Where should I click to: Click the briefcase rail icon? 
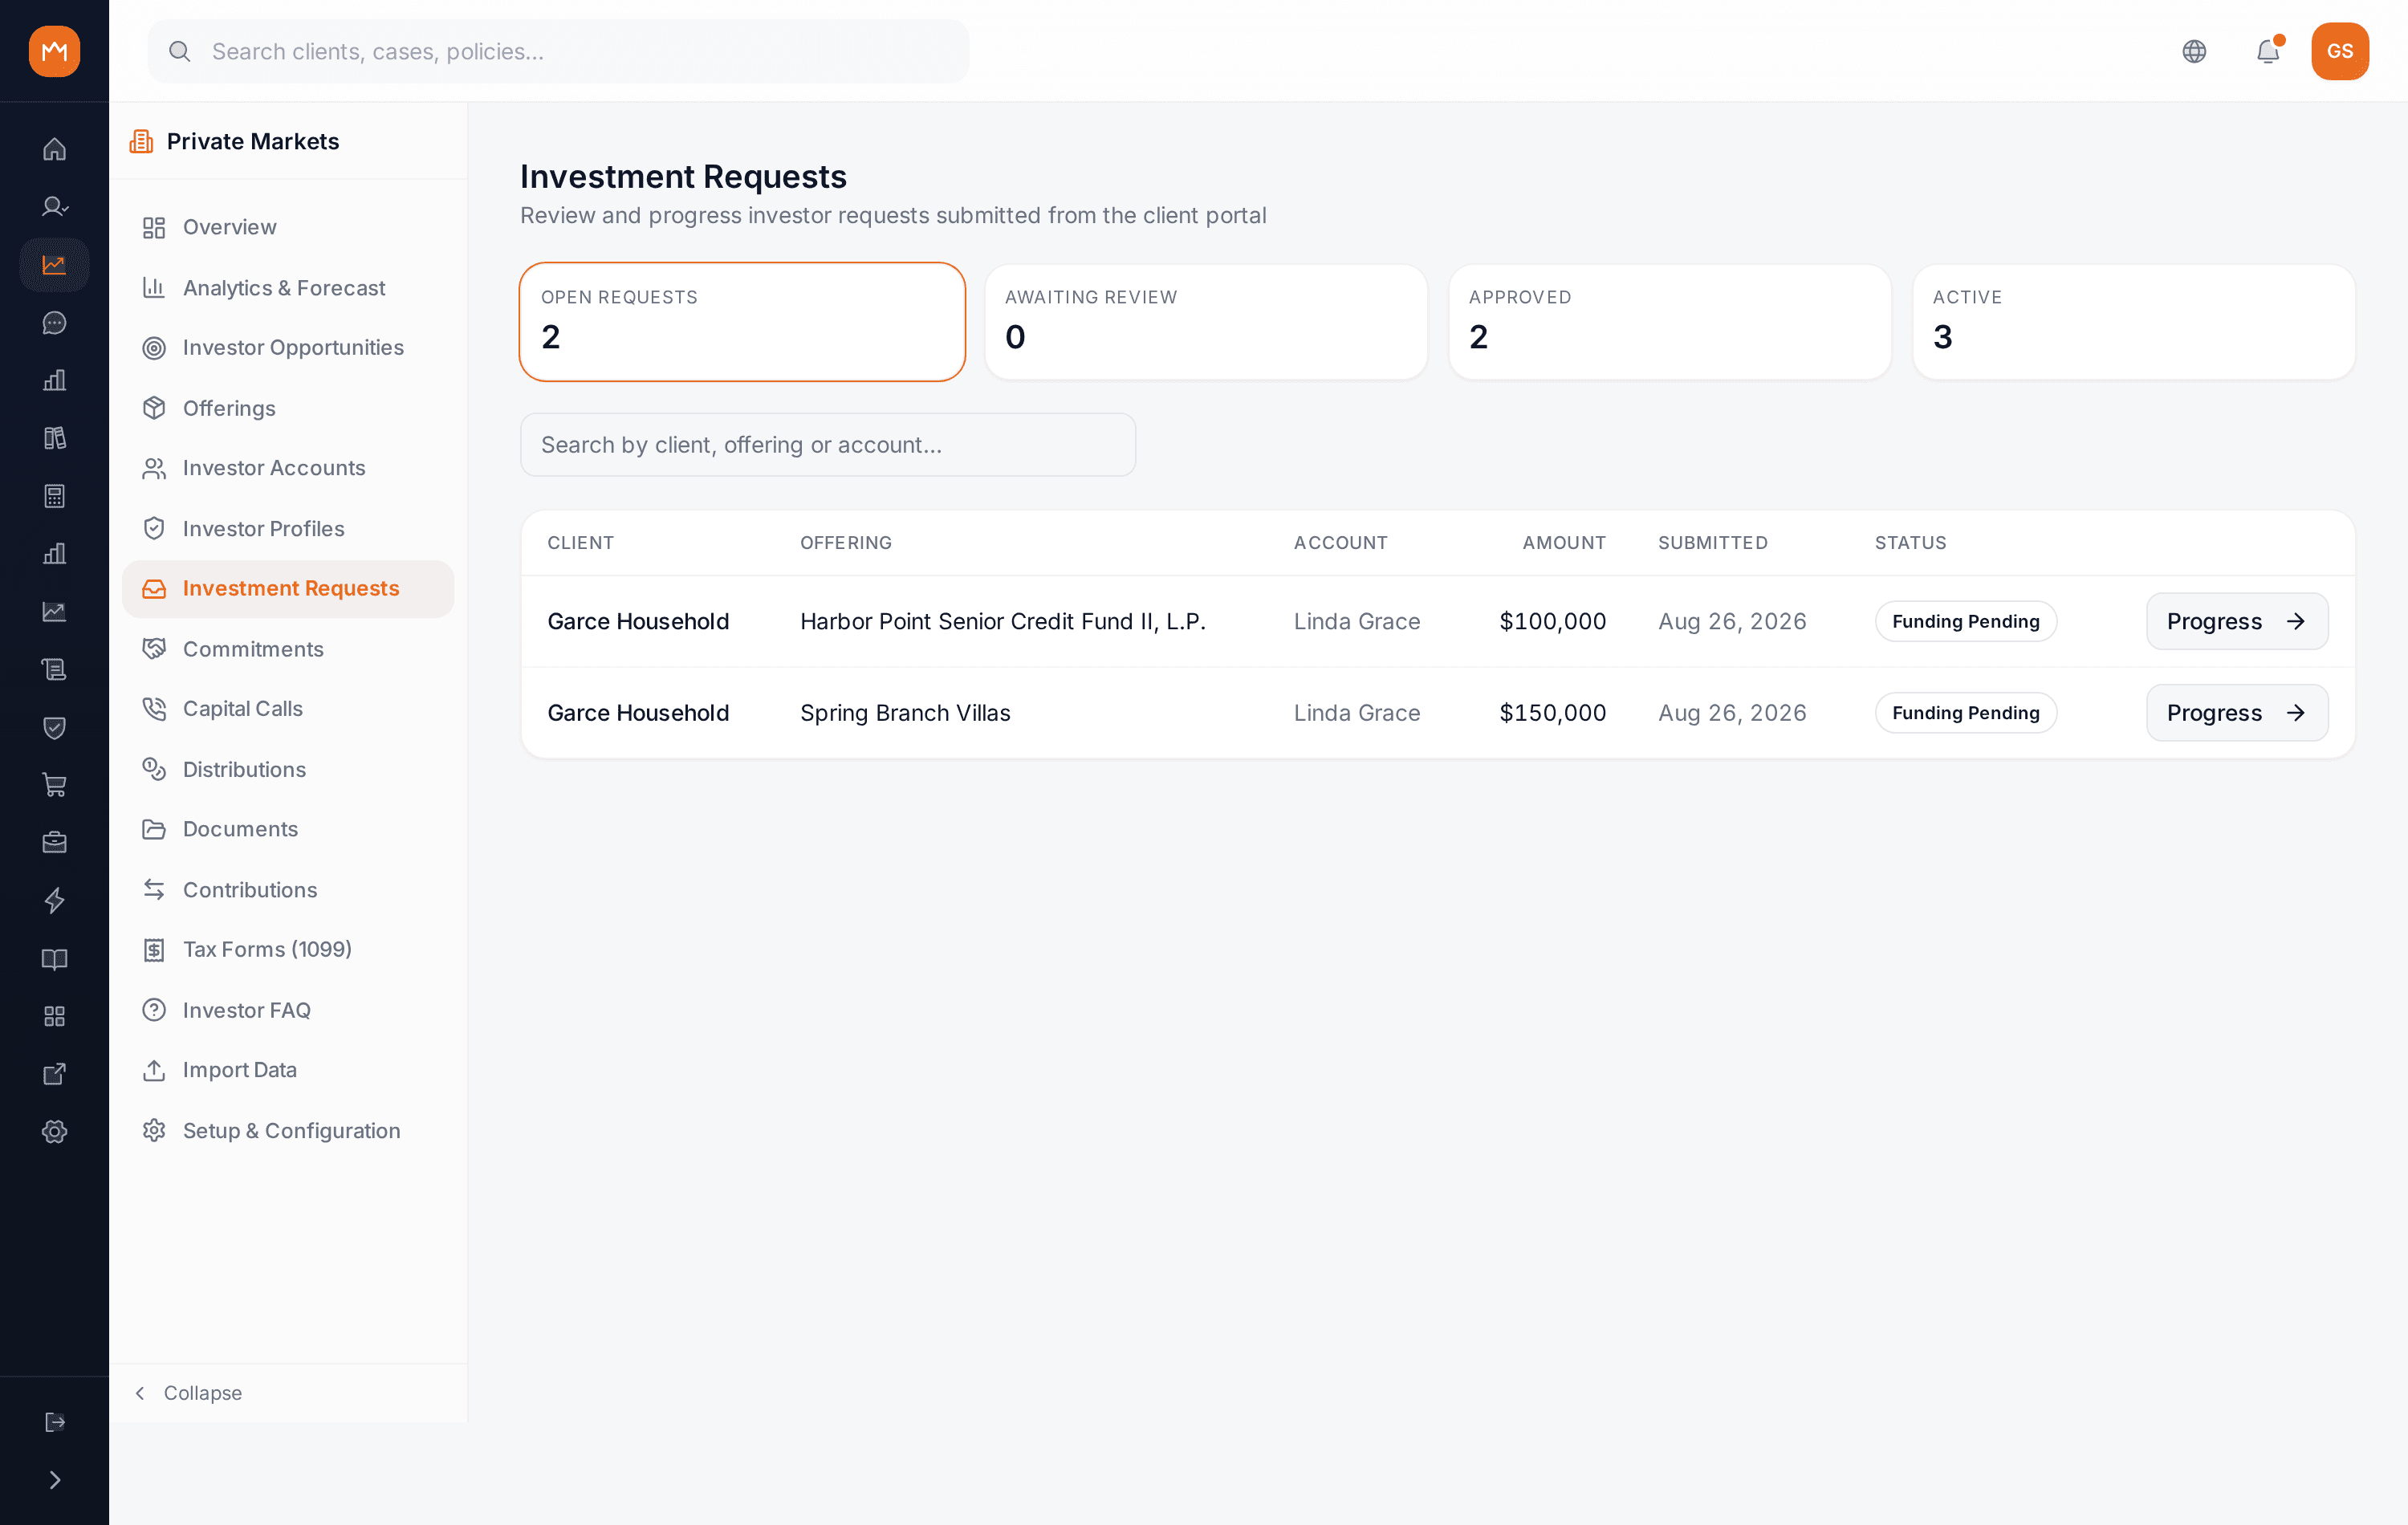[54, 842]
